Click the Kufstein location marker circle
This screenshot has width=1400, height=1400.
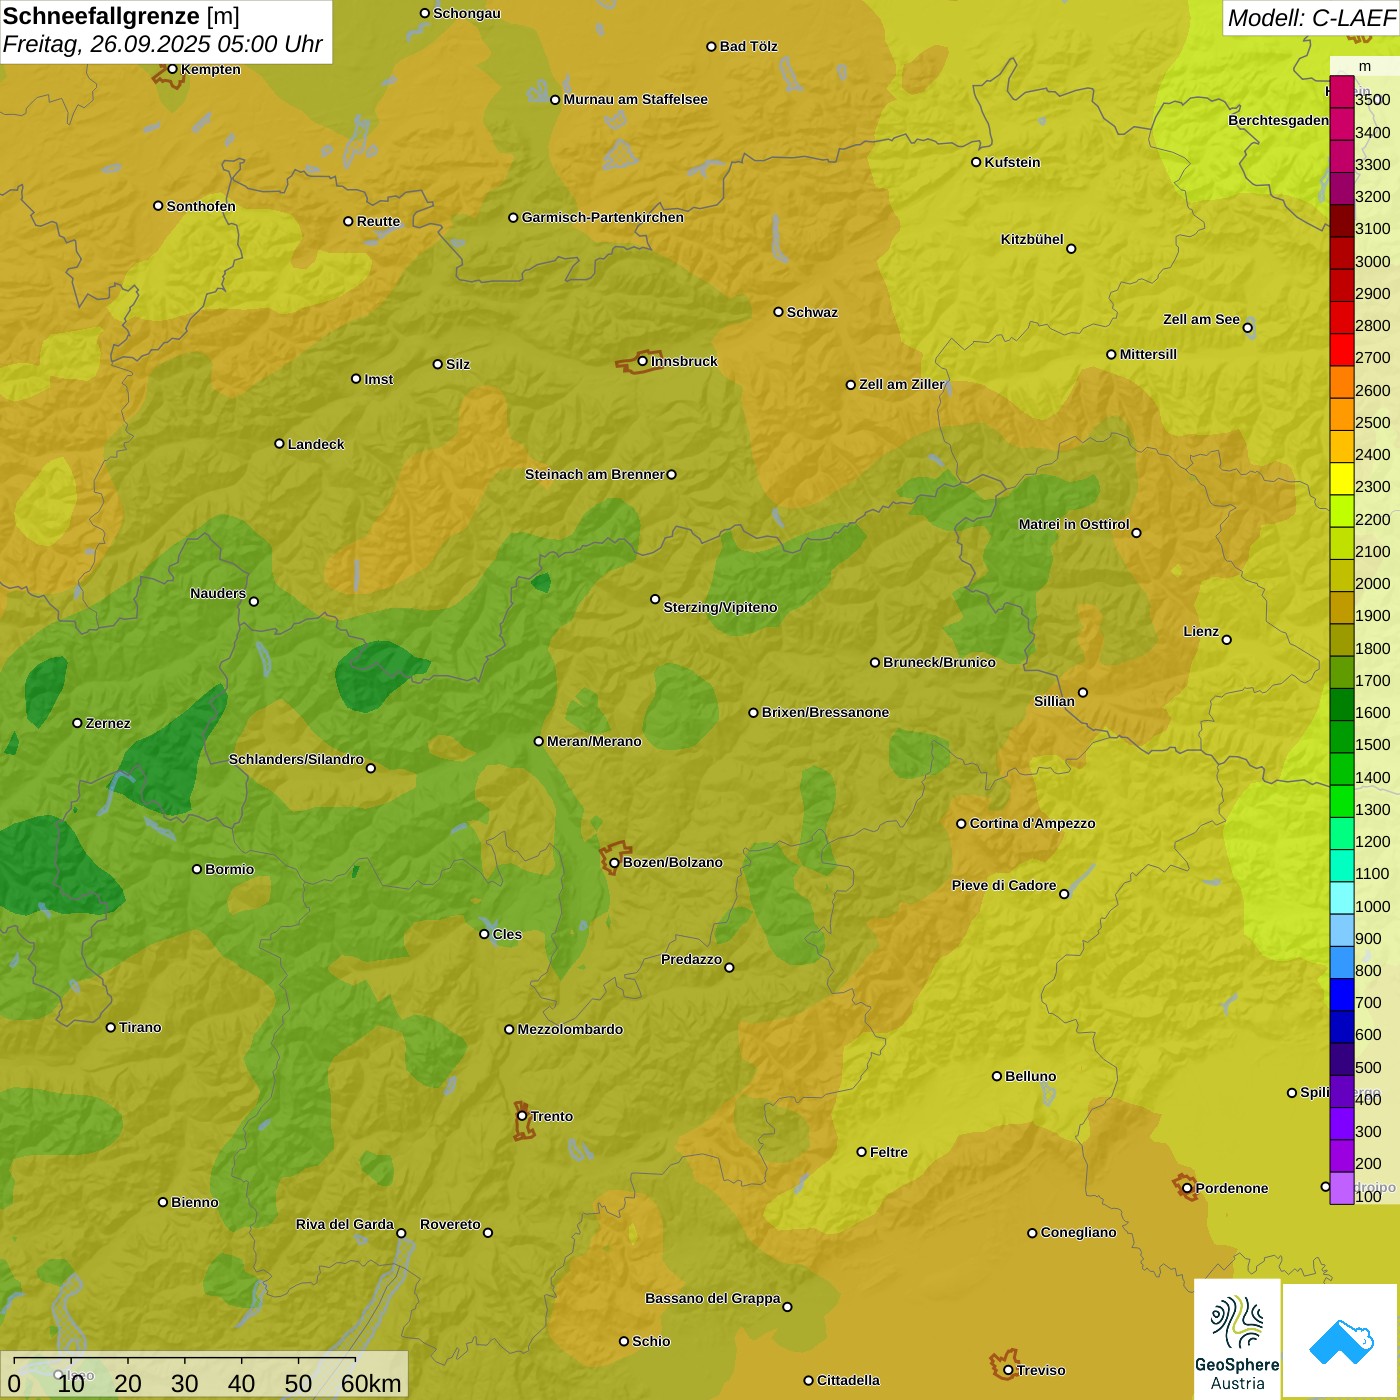[976, 162]
